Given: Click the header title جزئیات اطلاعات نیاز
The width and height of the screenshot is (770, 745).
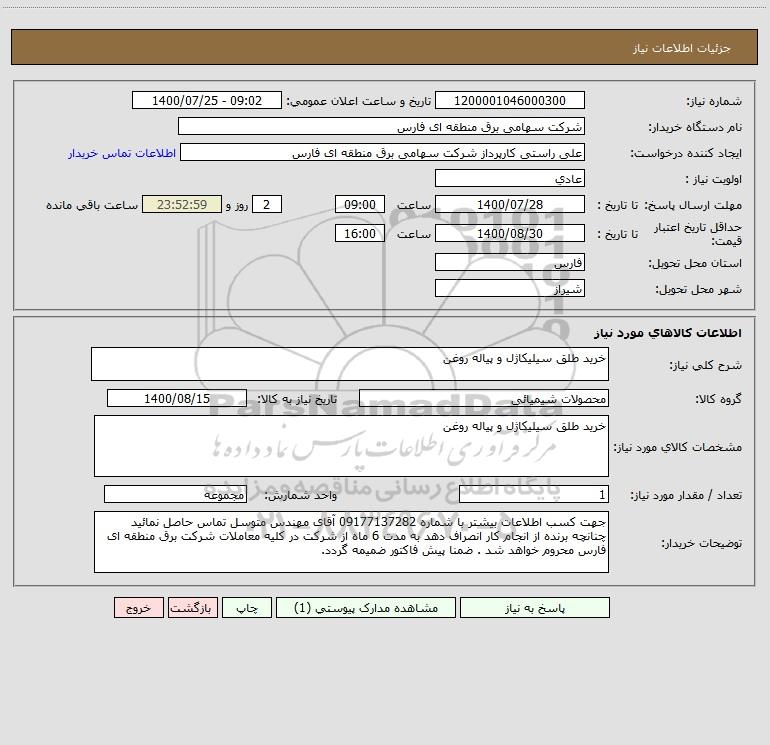Looking at the screenshot, I should [x=681, y=48].
